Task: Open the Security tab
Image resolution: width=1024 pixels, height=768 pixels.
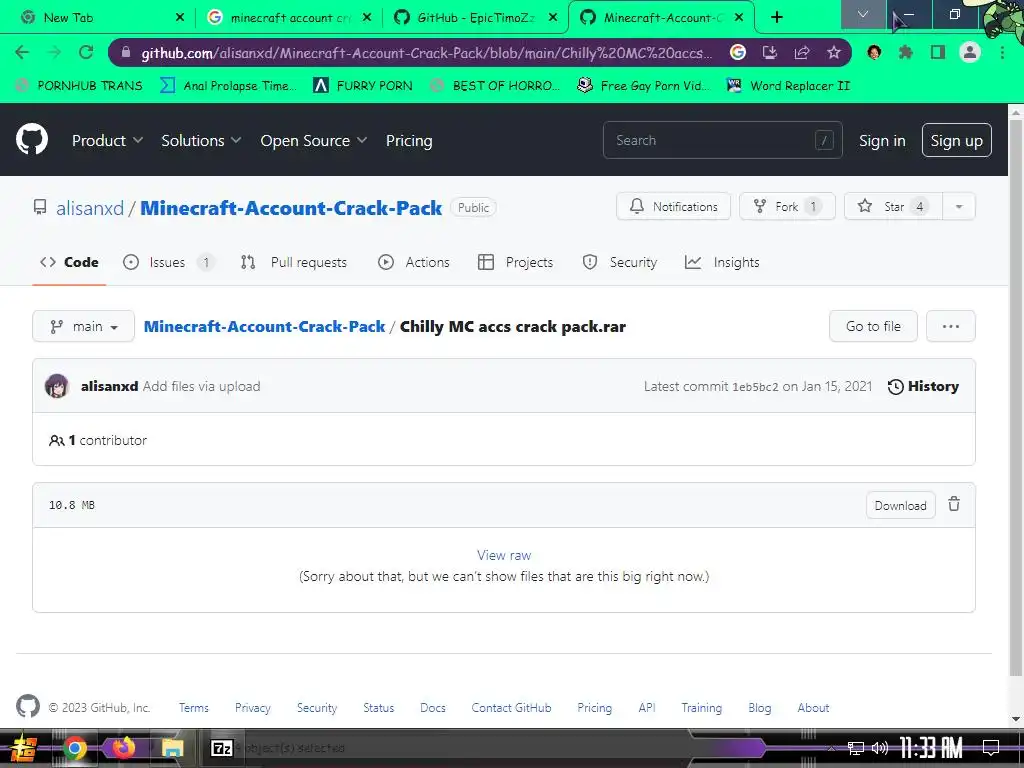Action: click(620, 262)
